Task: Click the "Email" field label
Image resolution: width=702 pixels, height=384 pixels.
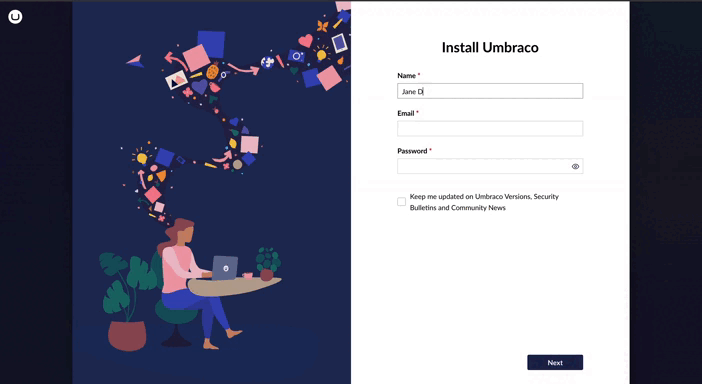Action: (406, 113)
